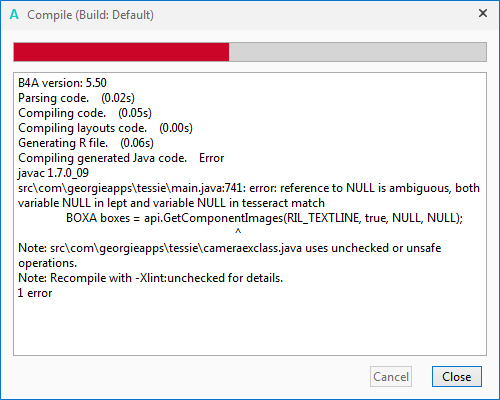Click the Parsing code. (0.02s) line

point(76,98)
